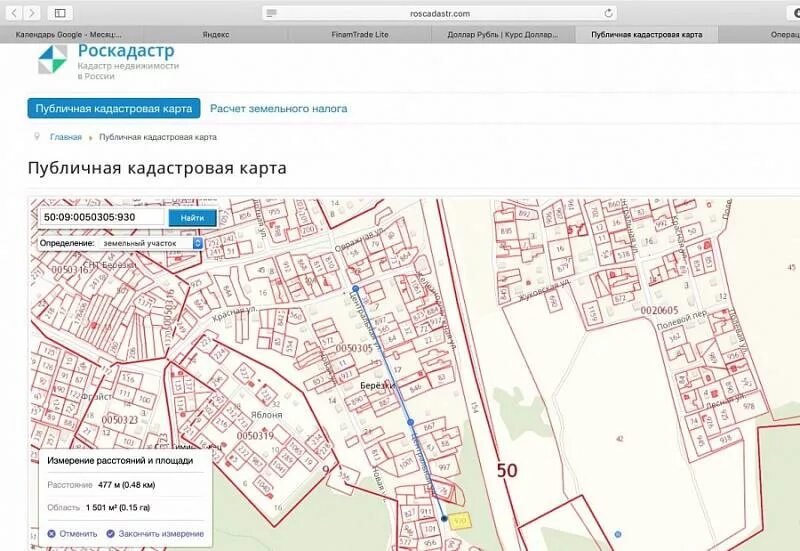Viewport: 800px width, 551px height.
Task: Click the Берёзки label on map
Action: (x=378, y=386)
